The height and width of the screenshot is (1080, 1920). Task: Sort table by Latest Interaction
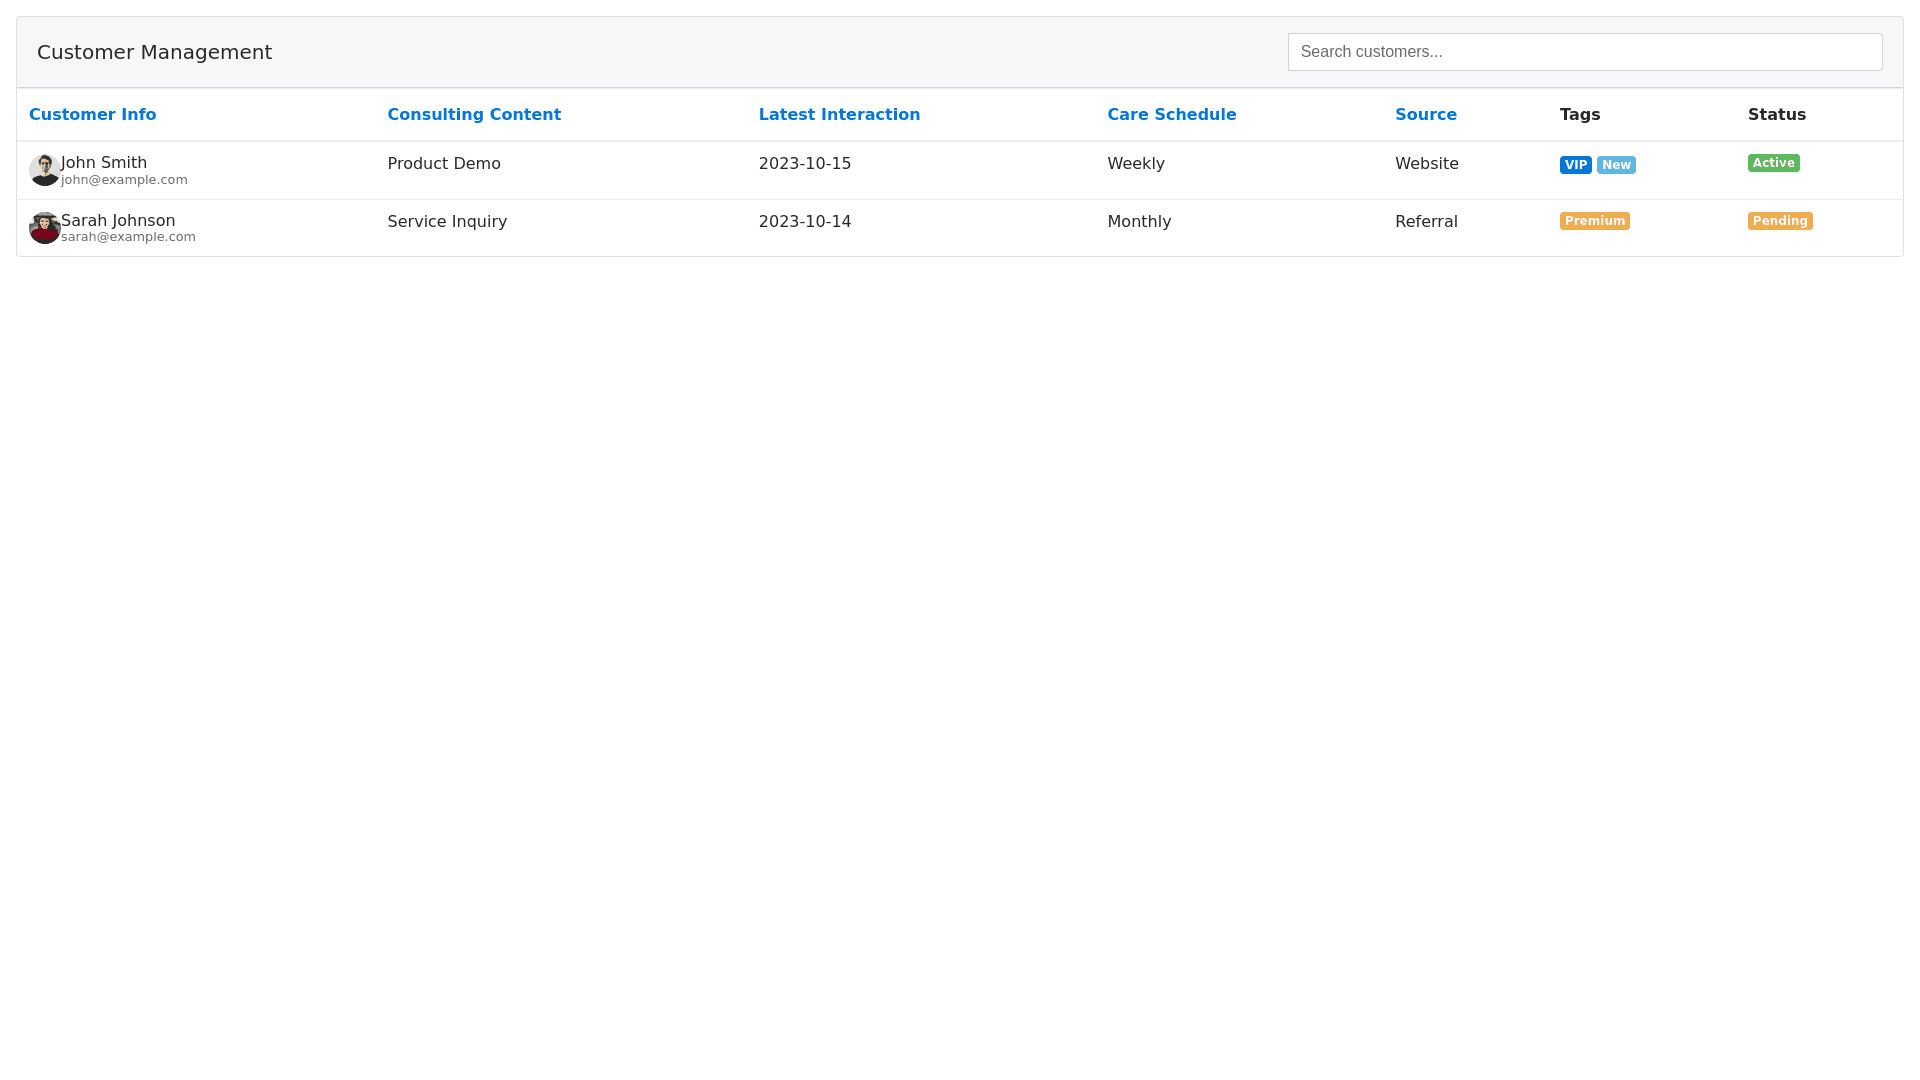839,114
